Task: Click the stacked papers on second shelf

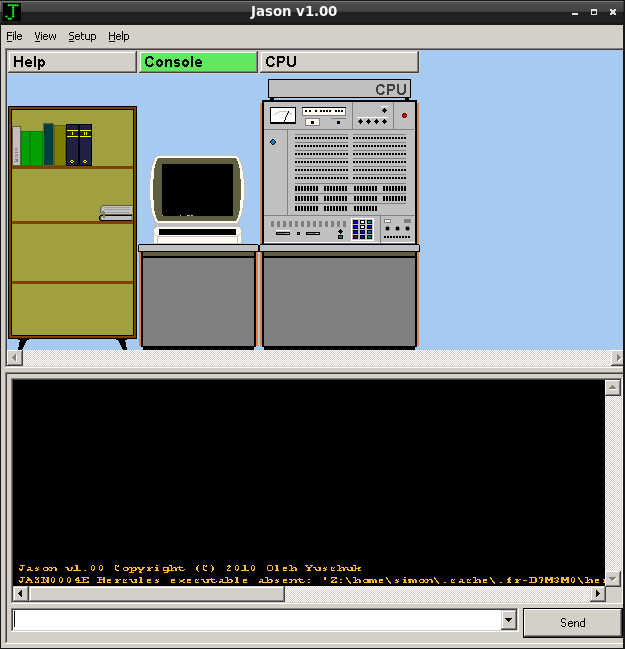Action: point(116,213)
